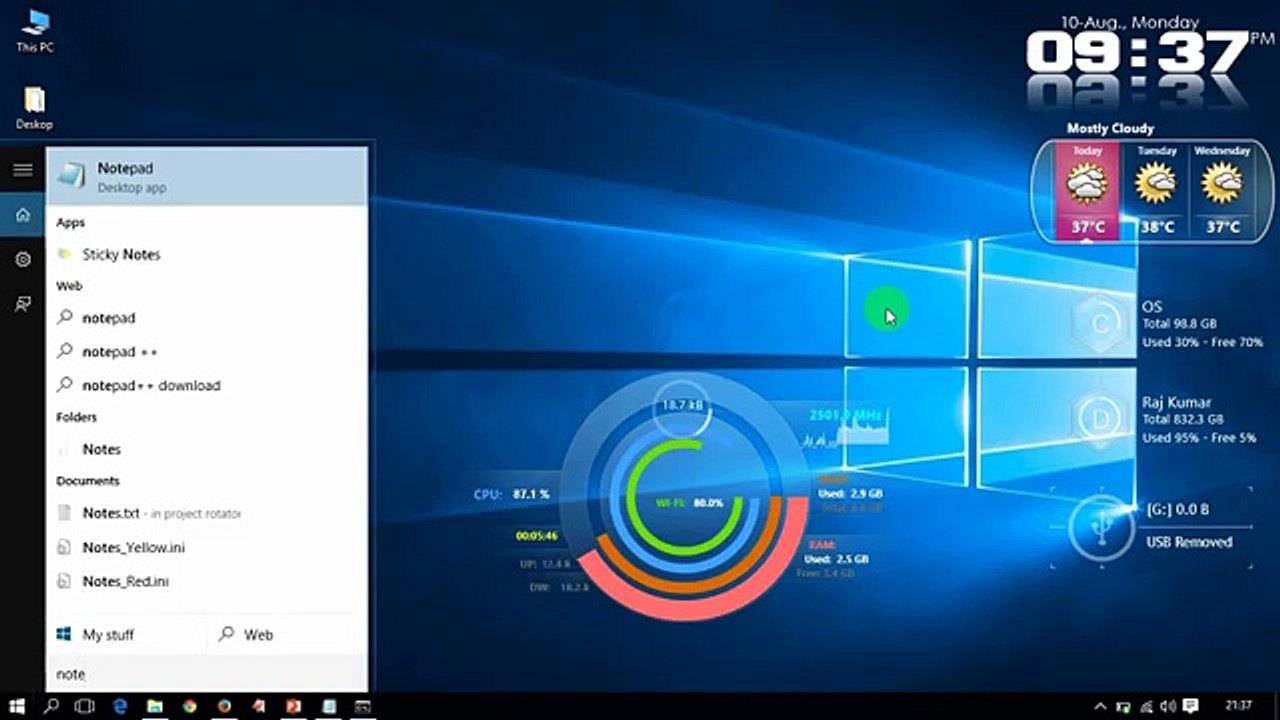Select the Home icon in search sidebar
This screenshot has width=1280, height=720.
pyautogui.click(x=22, y=215)
